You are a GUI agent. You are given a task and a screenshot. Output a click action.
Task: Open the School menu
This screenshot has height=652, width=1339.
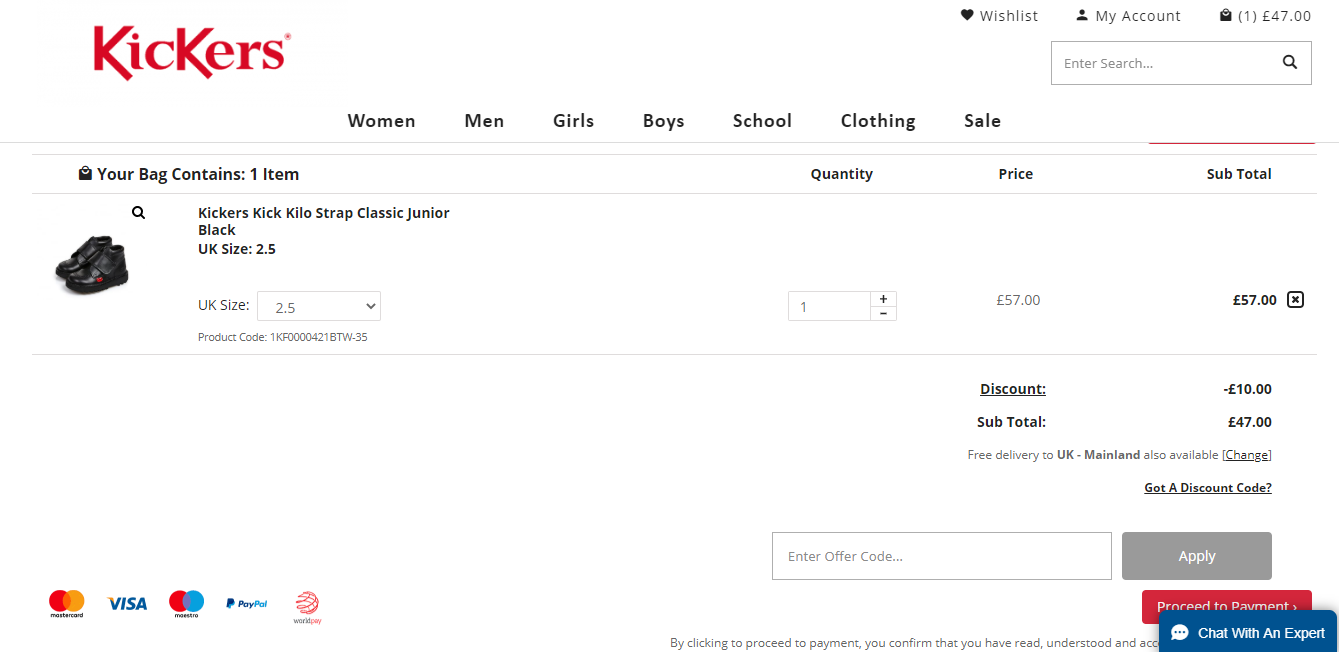(762, 121)
